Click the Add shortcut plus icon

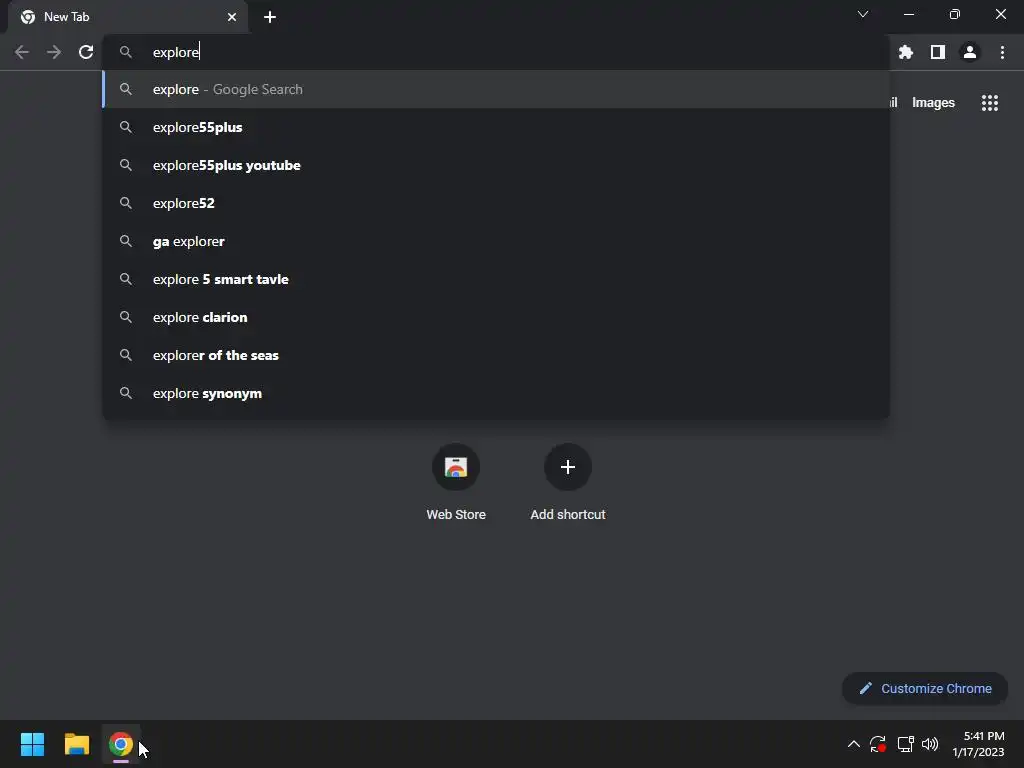568,467
